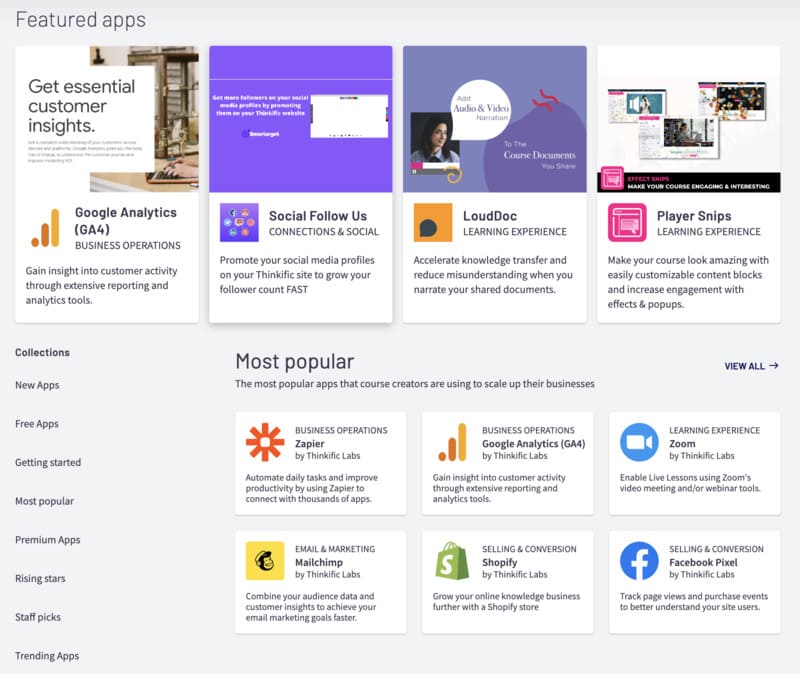Viewport: 800px width, 674px height.
Task: Open the Google Analytics featured banner image
Action: tap(107, 119)
